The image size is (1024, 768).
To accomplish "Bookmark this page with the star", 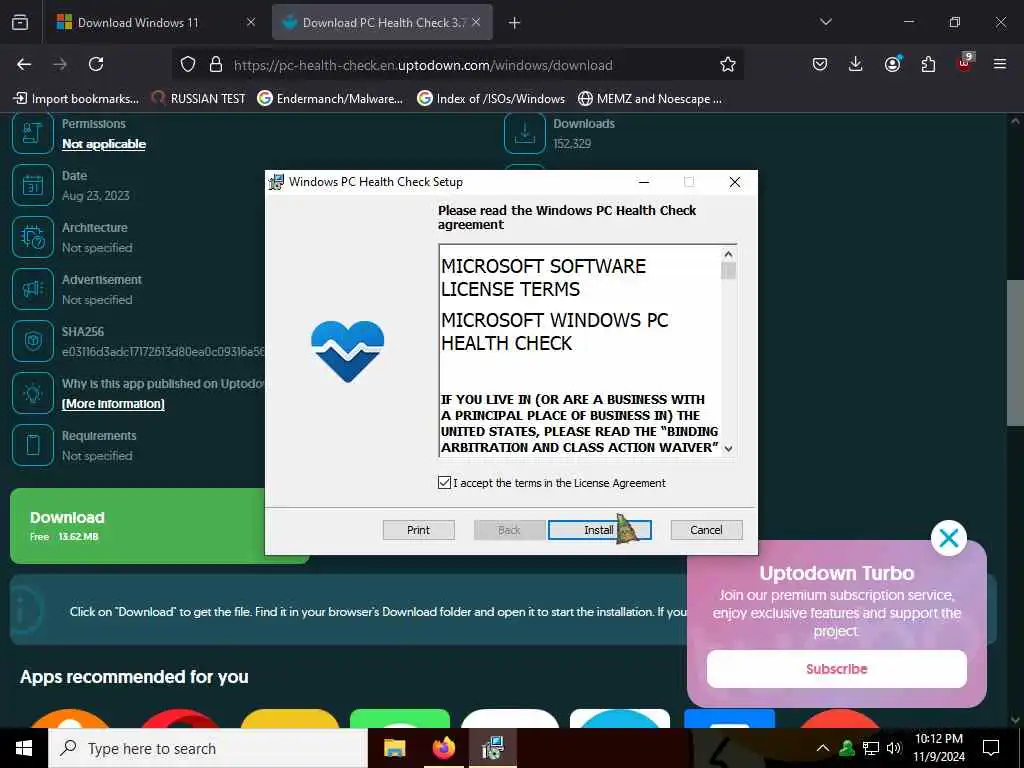I will (x=728, y=64).
